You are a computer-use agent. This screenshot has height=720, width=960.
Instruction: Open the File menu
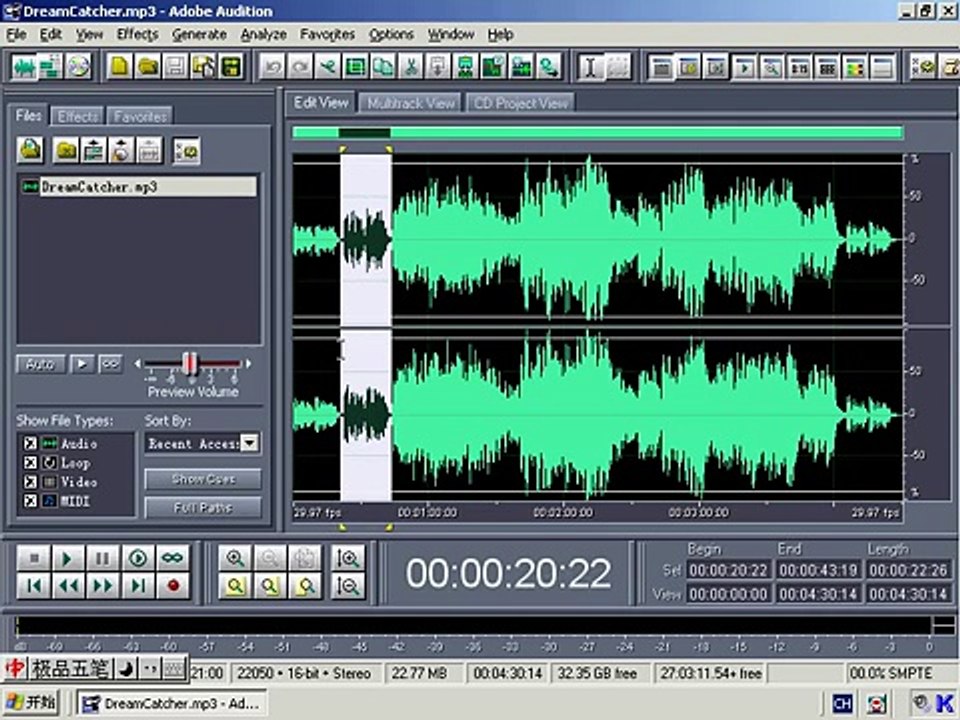pyautogui.click(x=17, y=35)
